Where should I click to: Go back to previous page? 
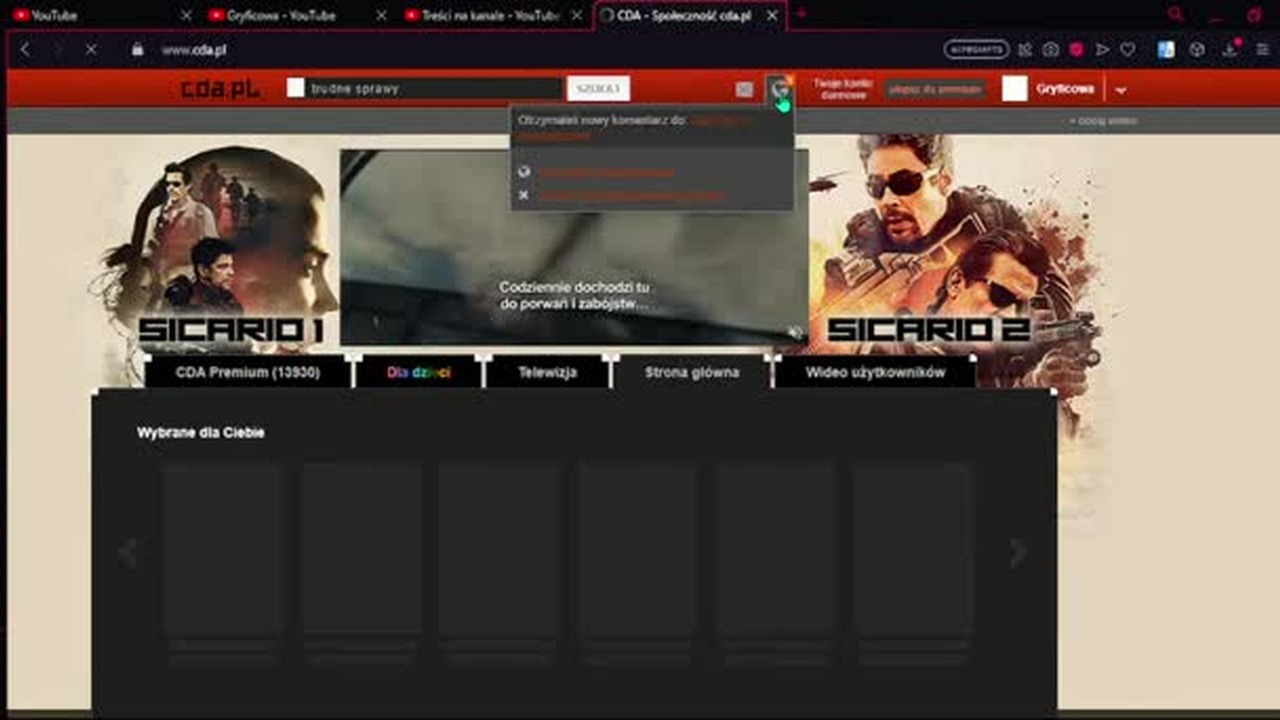click(25, 49)
